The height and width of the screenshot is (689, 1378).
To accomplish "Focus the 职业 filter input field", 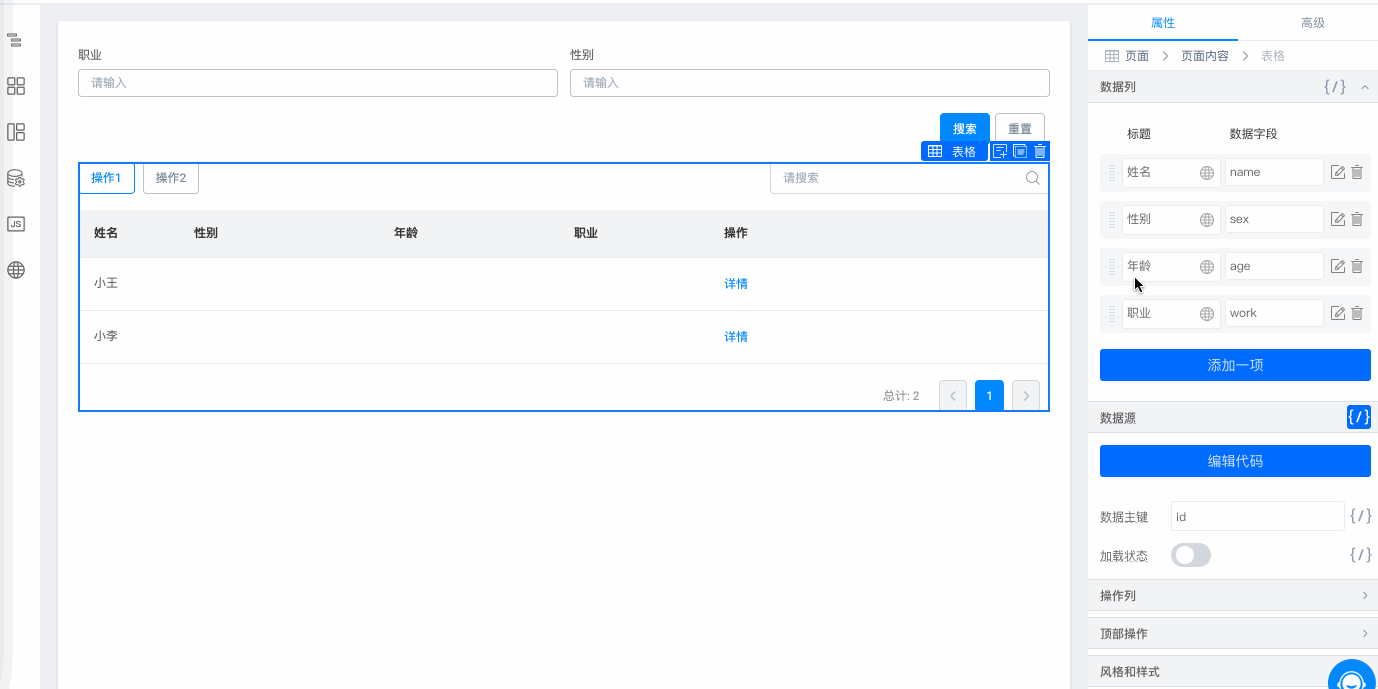I will click(x=318, y=83).
